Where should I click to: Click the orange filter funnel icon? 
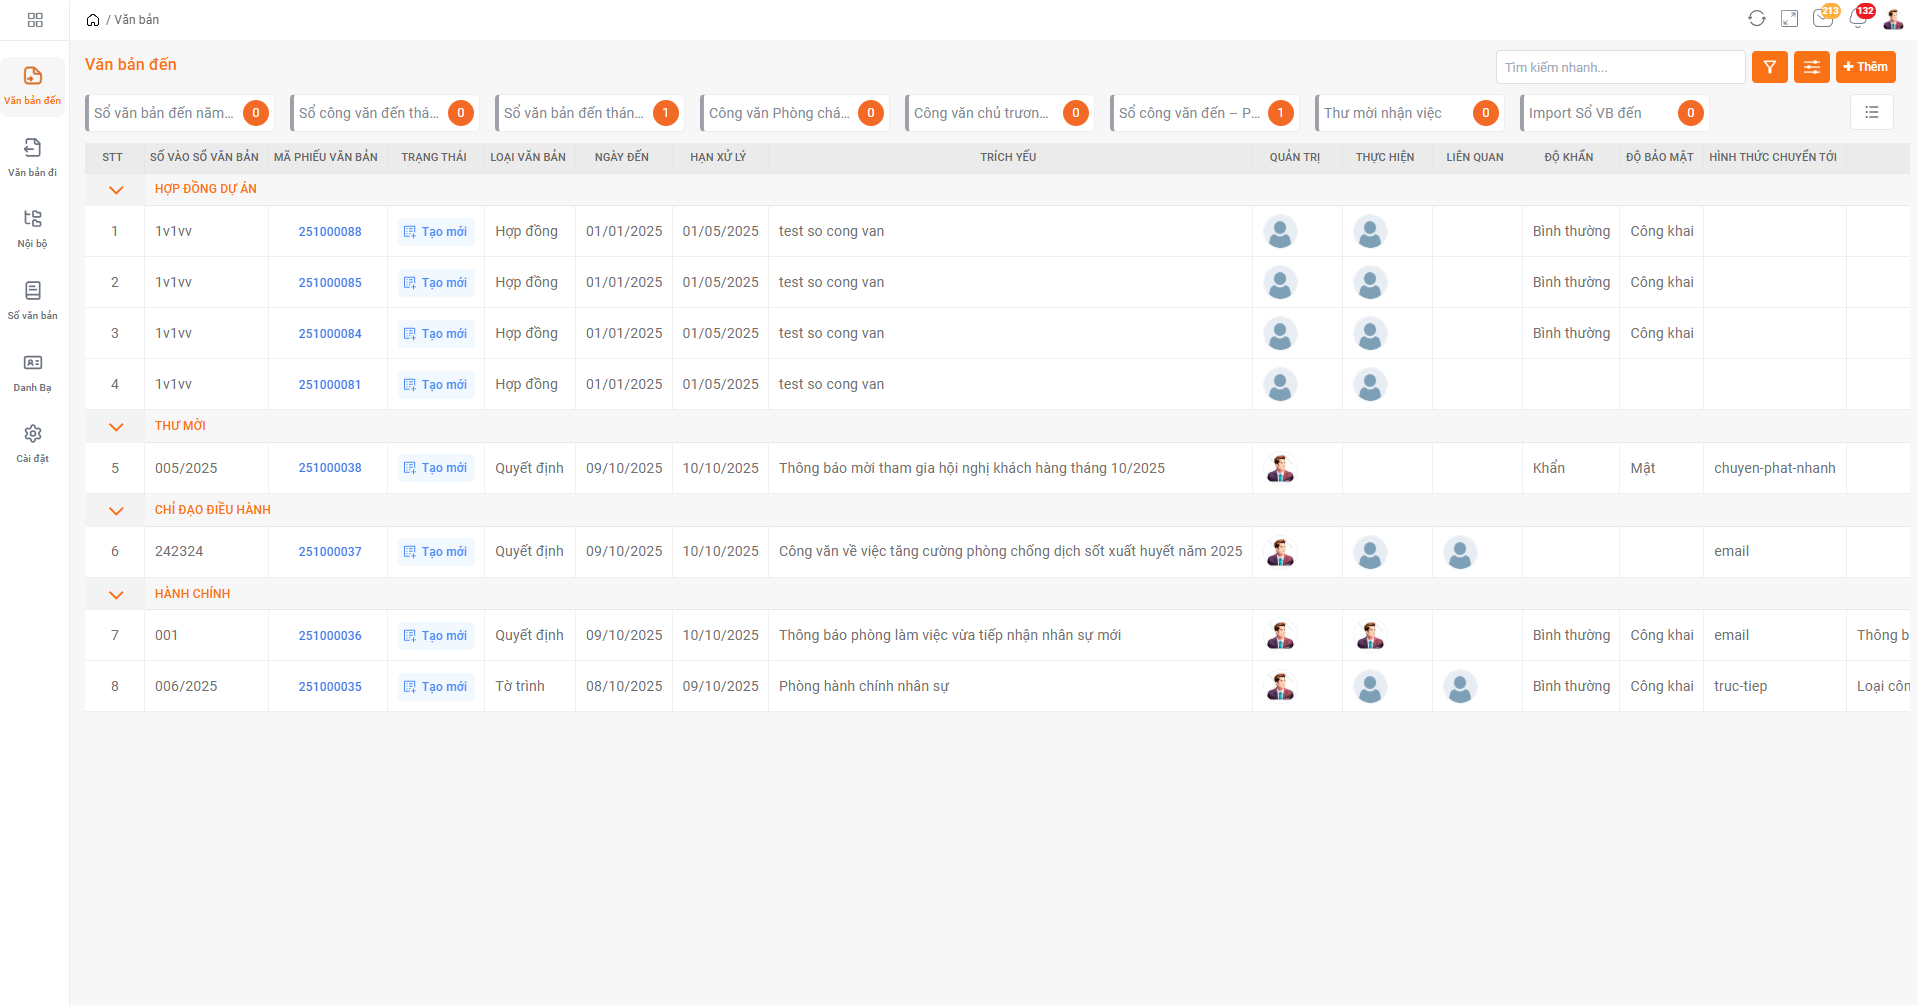tap(1769, 67)
